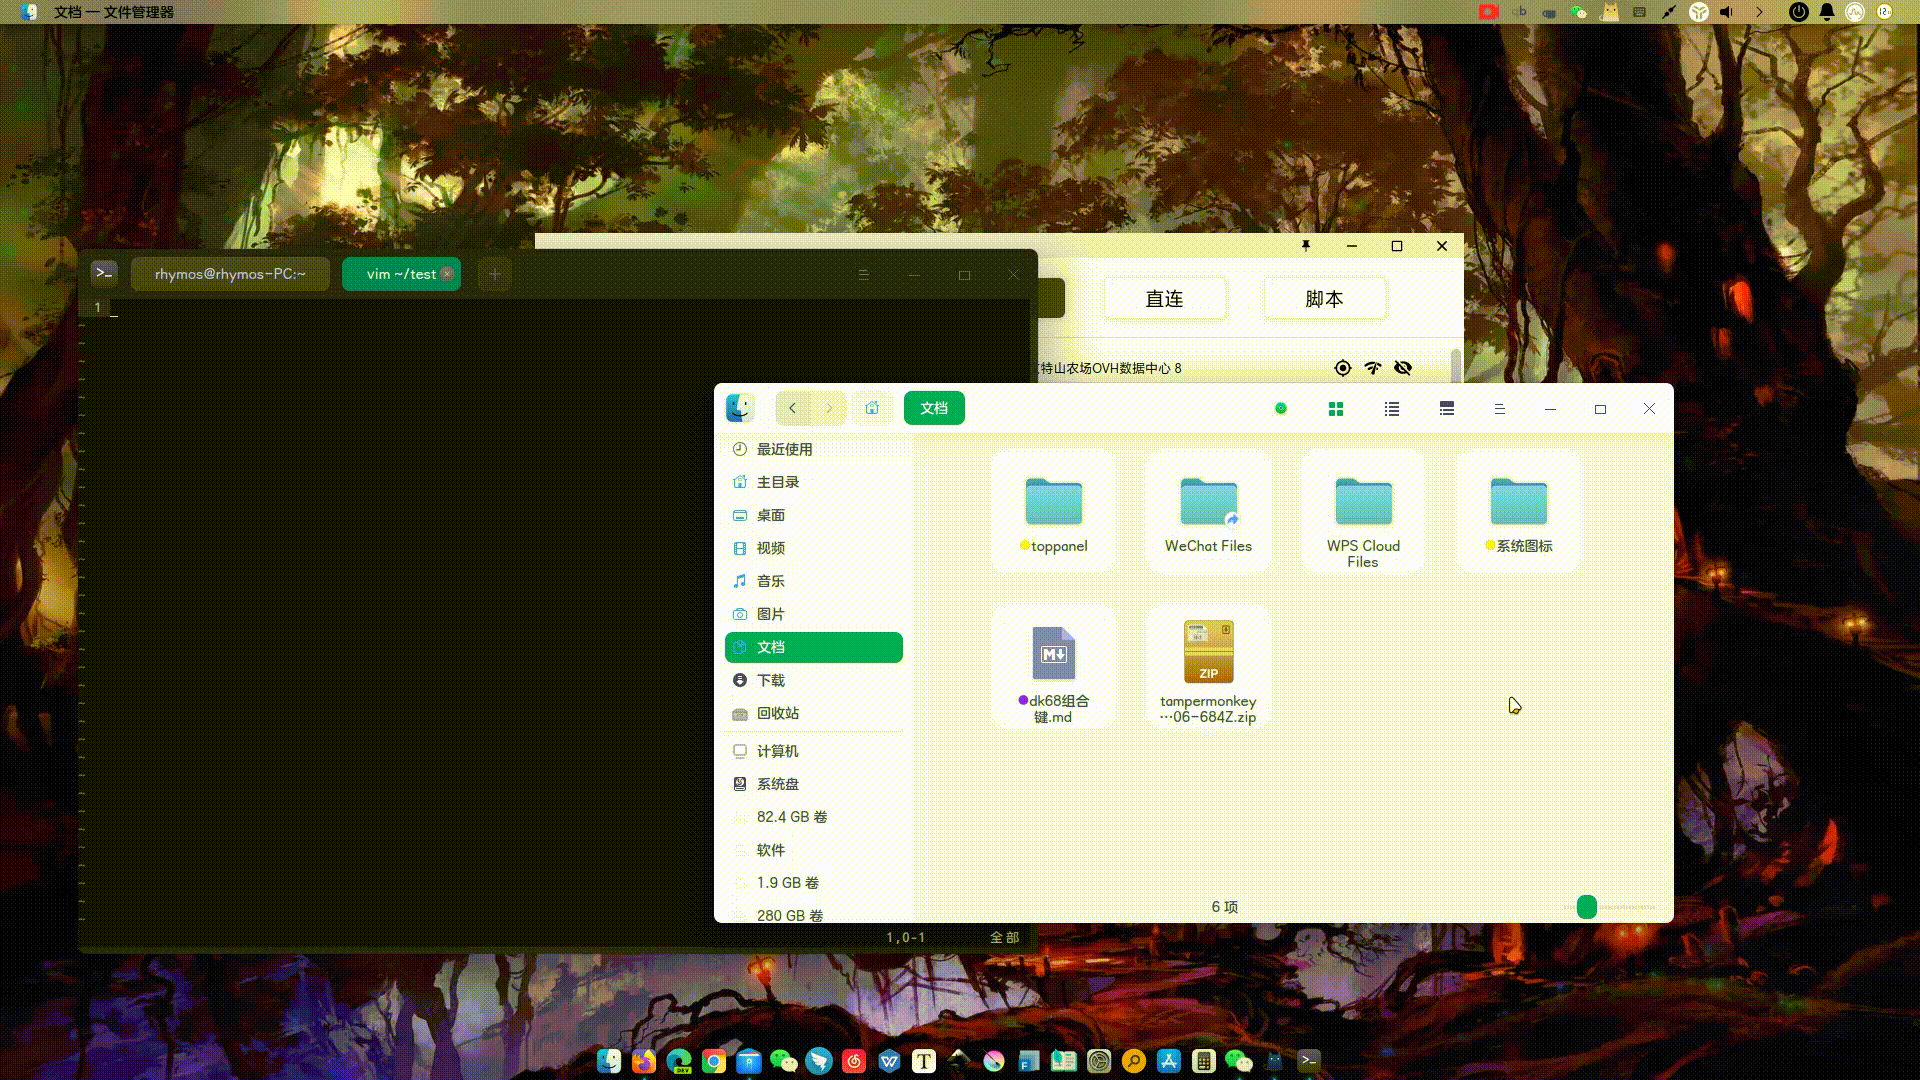The height and width of the screenshot is (1080, 1920).
Task: Expand hidden system tray icons with the chevron
Action: [1757, 13]
